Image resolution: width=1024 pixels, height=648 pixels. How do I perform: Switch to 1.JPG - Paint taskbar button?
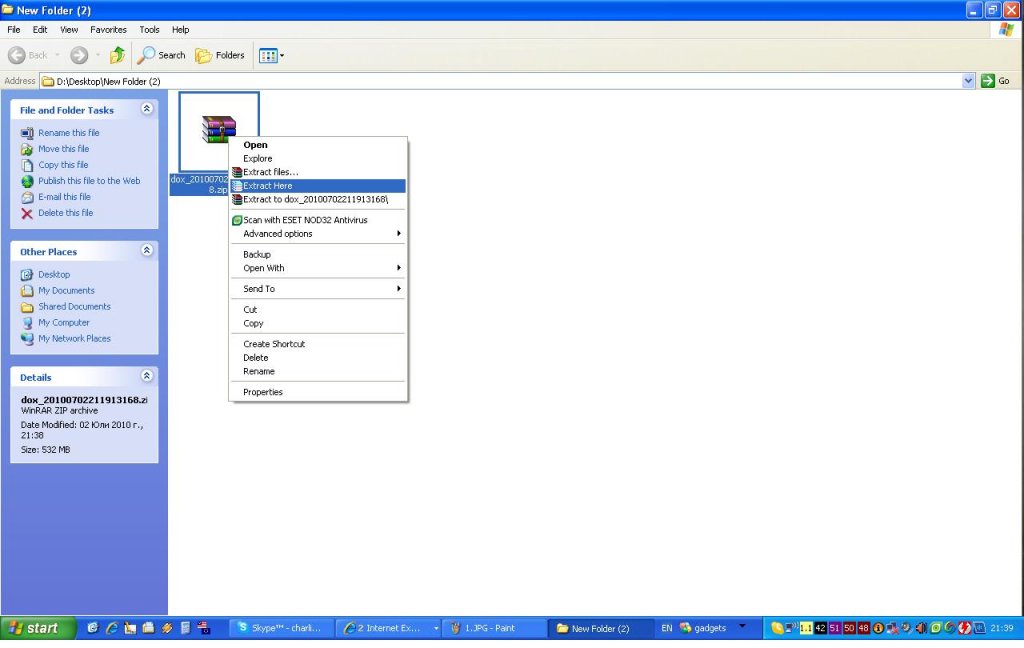[495, 628]
